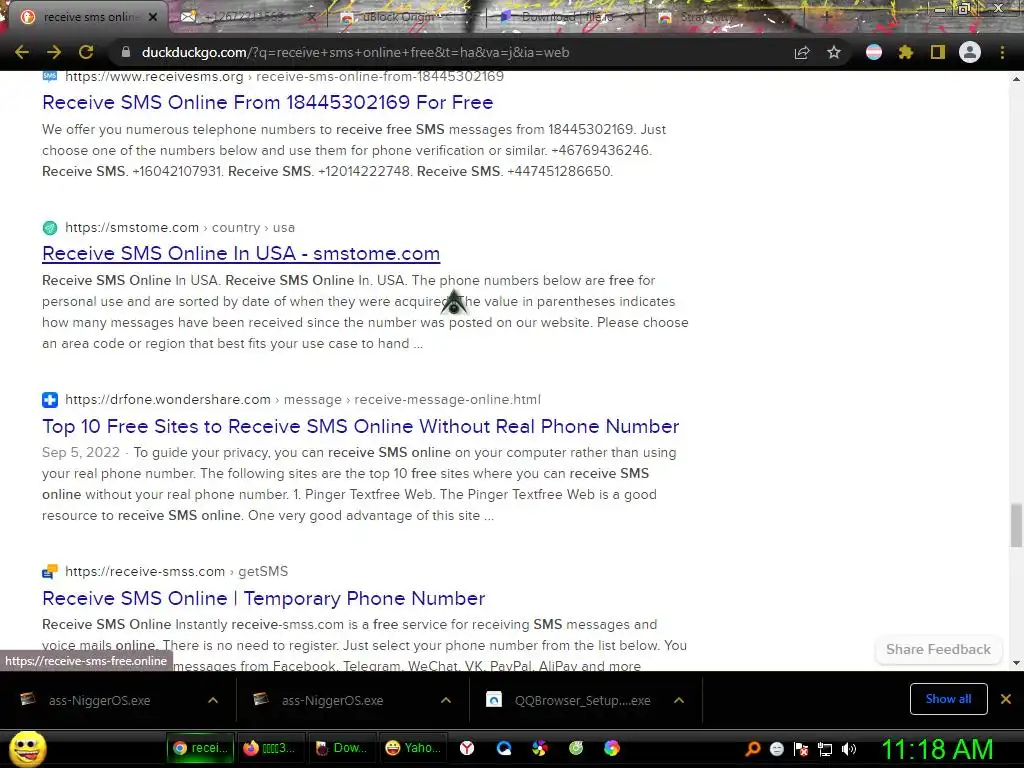
Task: Click the smstome.com green favicon
Action: (50, 228)
